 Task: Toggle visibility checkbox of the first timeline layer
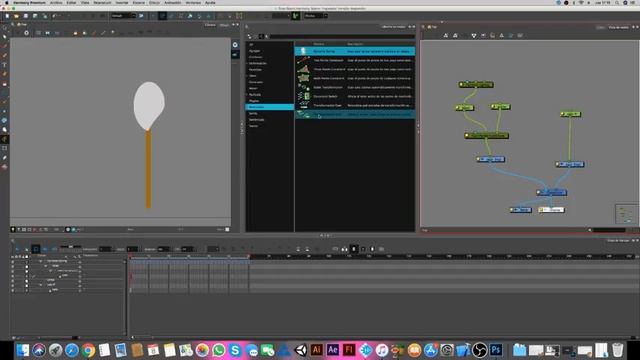13,261
